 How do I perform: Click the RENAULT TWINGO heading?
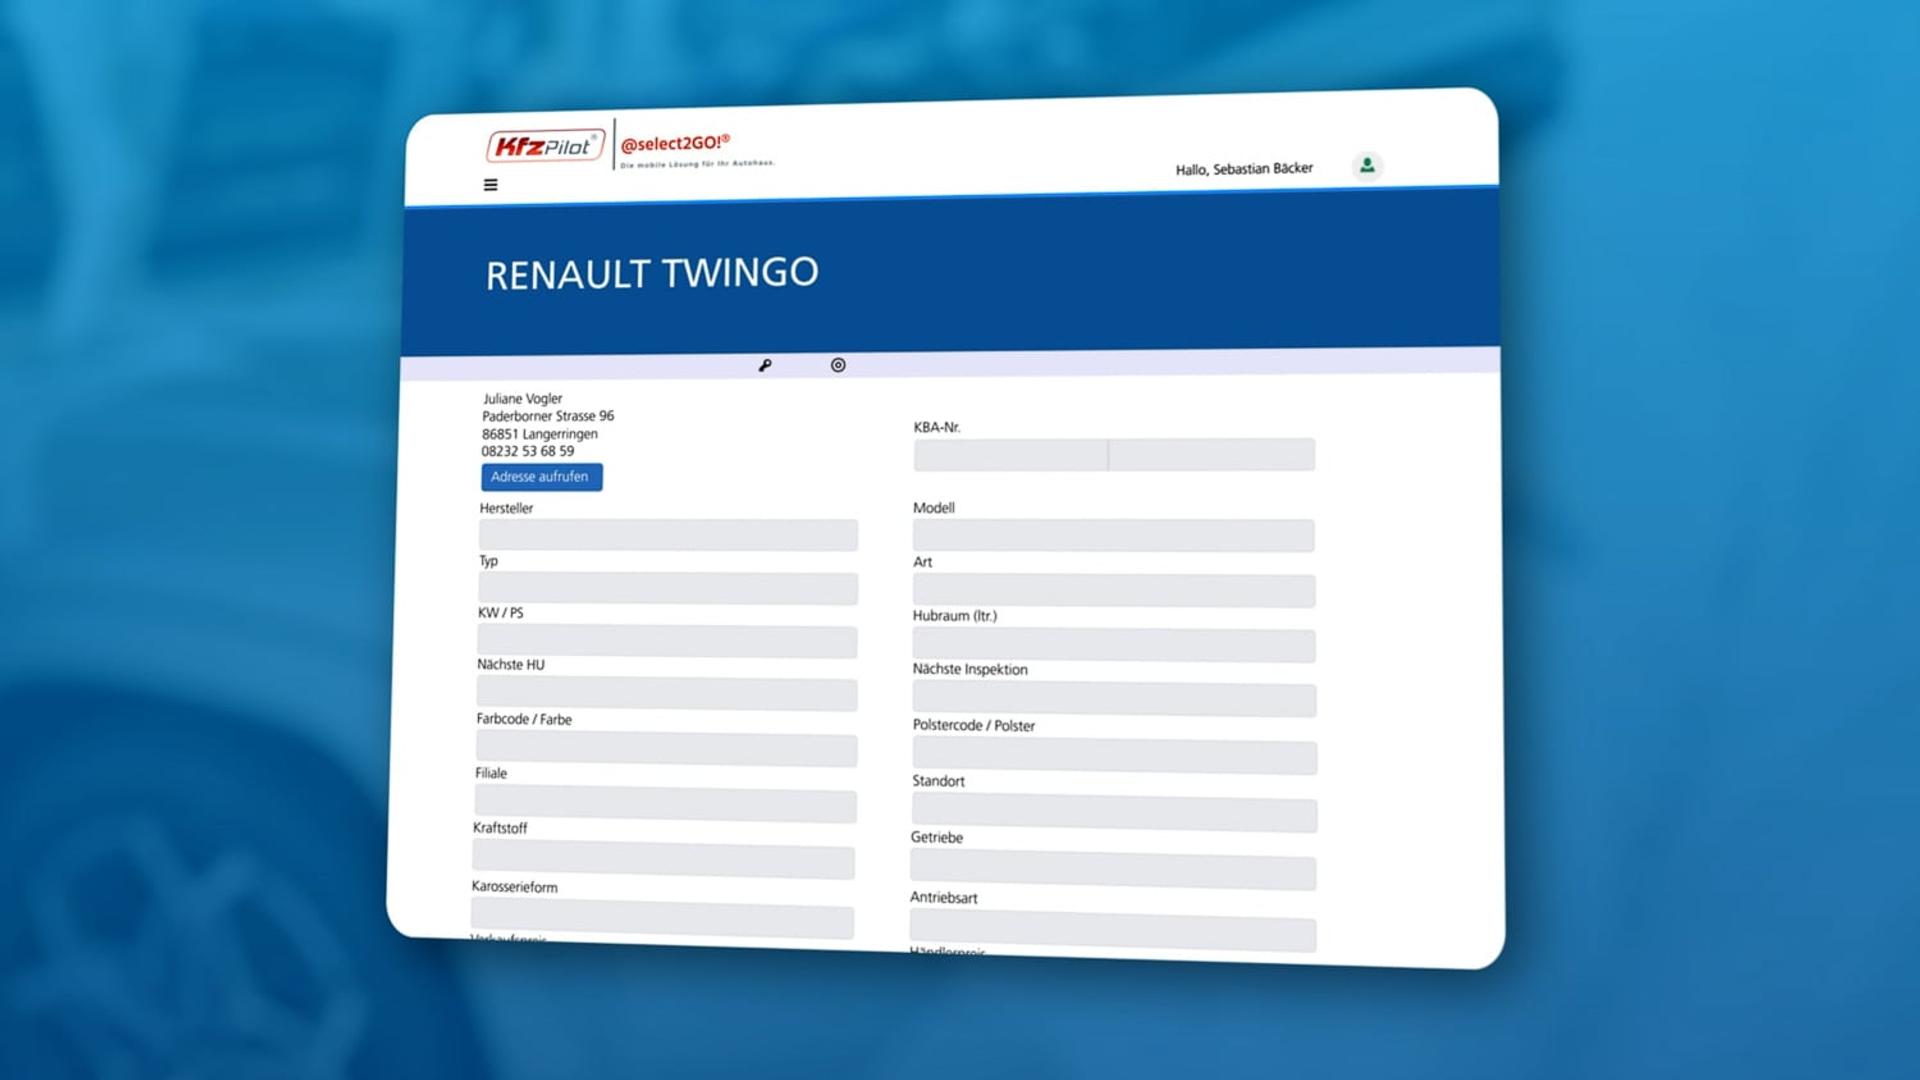(x=652, y=273)
